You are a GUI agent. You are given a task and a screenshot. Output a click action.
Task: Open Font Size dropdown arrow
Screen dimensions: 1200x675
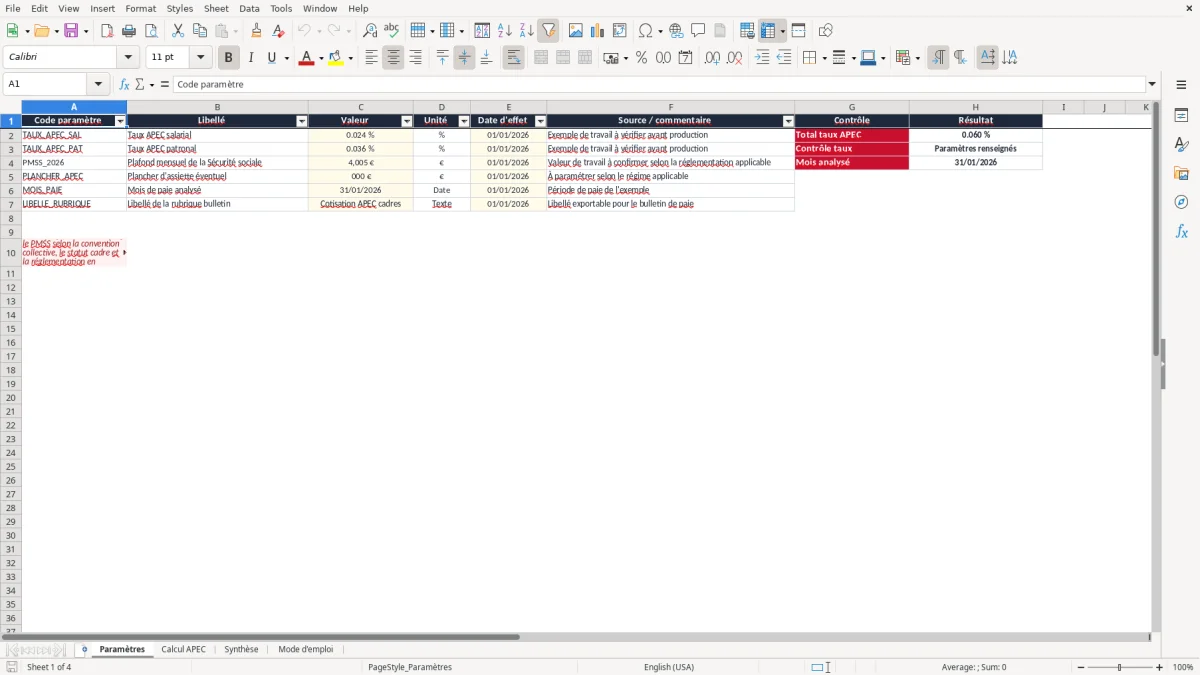(x=200, y=58)
